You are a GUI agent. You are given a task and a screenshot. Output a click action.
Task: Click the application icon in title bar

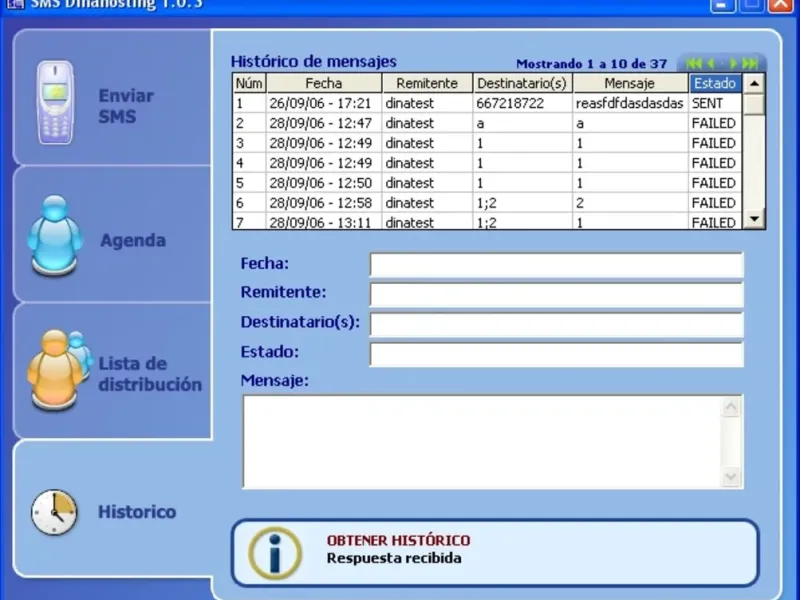(14, 4)
